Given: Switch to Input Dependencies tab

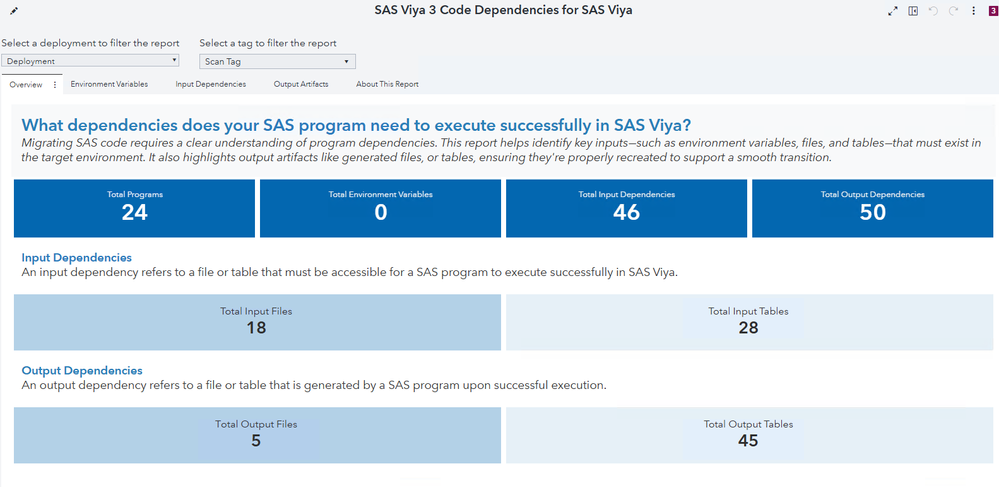Looking at the screenshot, I should pos(211,84).
